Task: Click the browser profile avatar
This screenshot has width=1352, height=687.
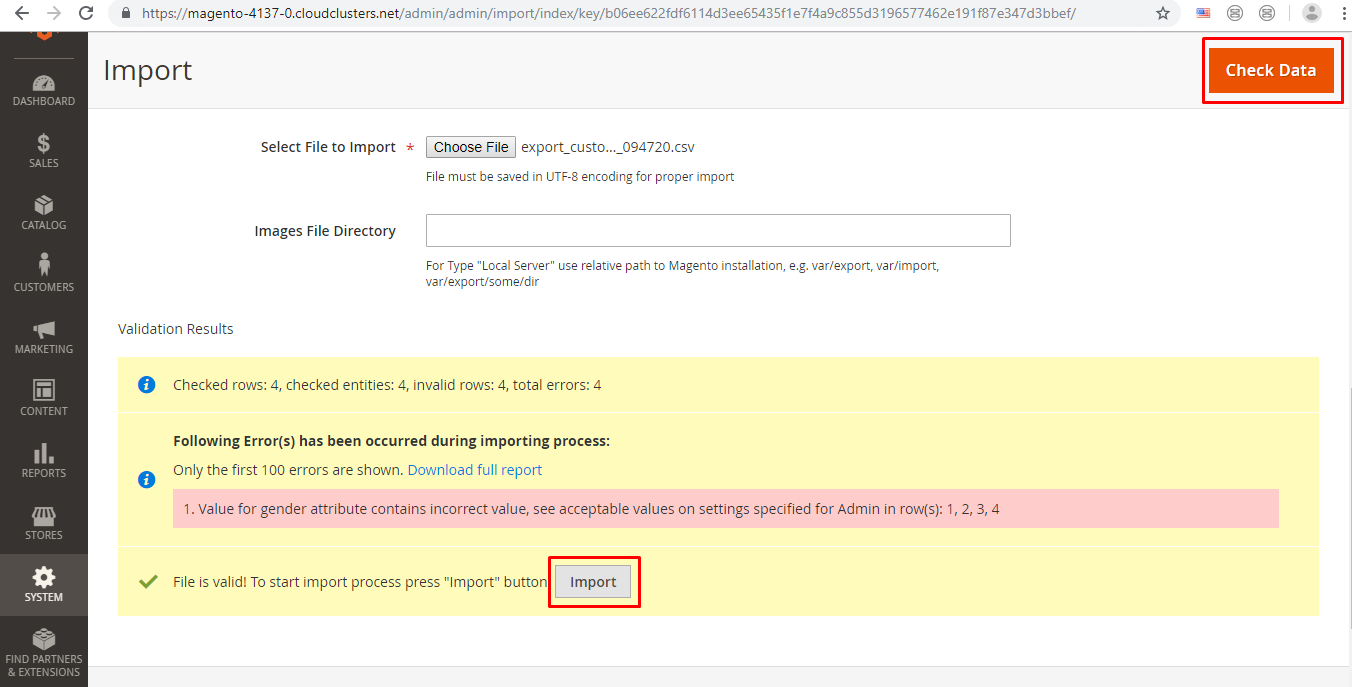Action: pyautogui.click(x=1311, y=14)
